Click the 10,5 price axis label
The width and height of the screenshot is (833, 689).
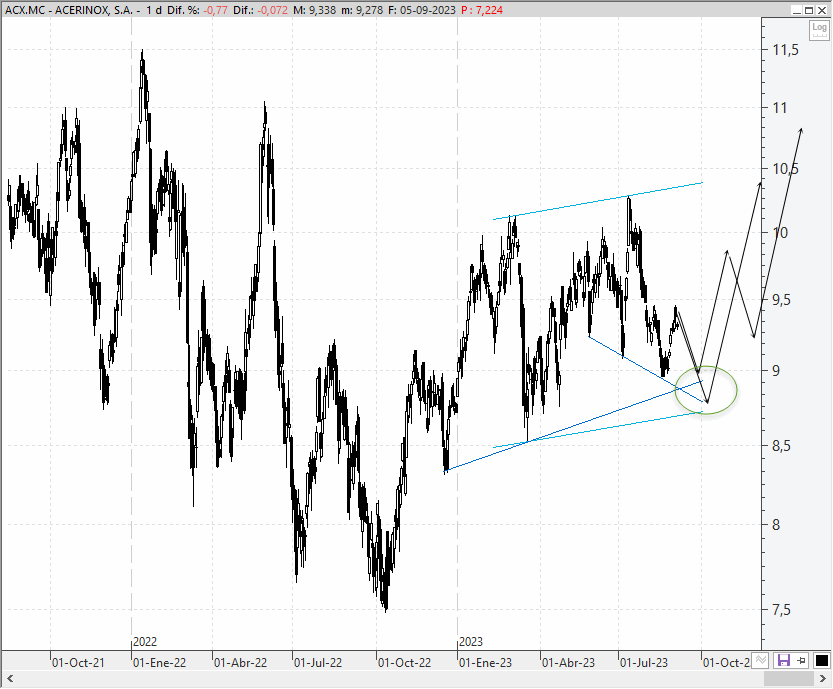coord(786,169)
